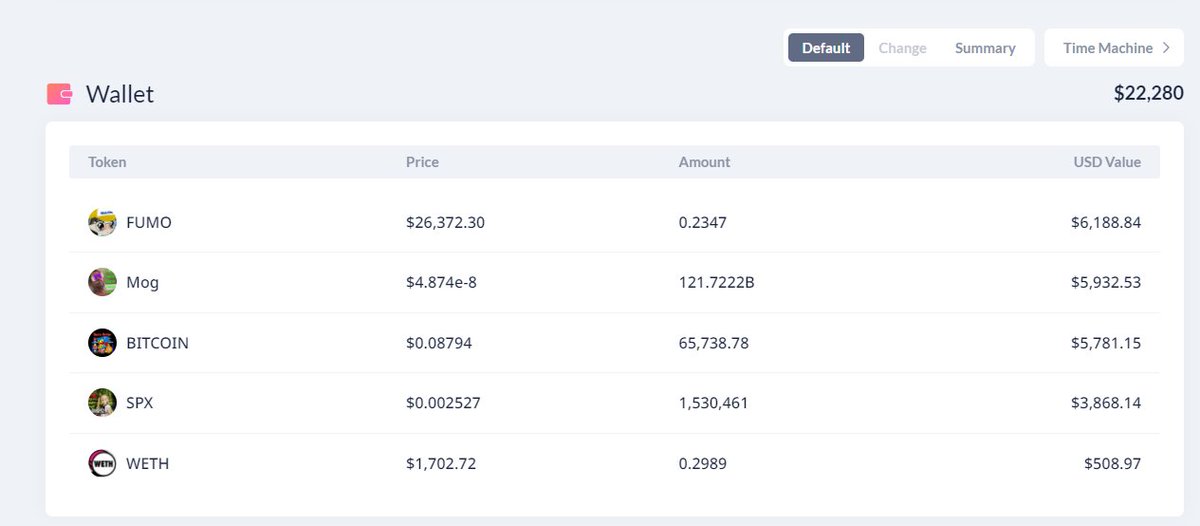This screenshot has width=1200, height=526.
Task: Click the USD Value column header
Action: coord(1107,162)
